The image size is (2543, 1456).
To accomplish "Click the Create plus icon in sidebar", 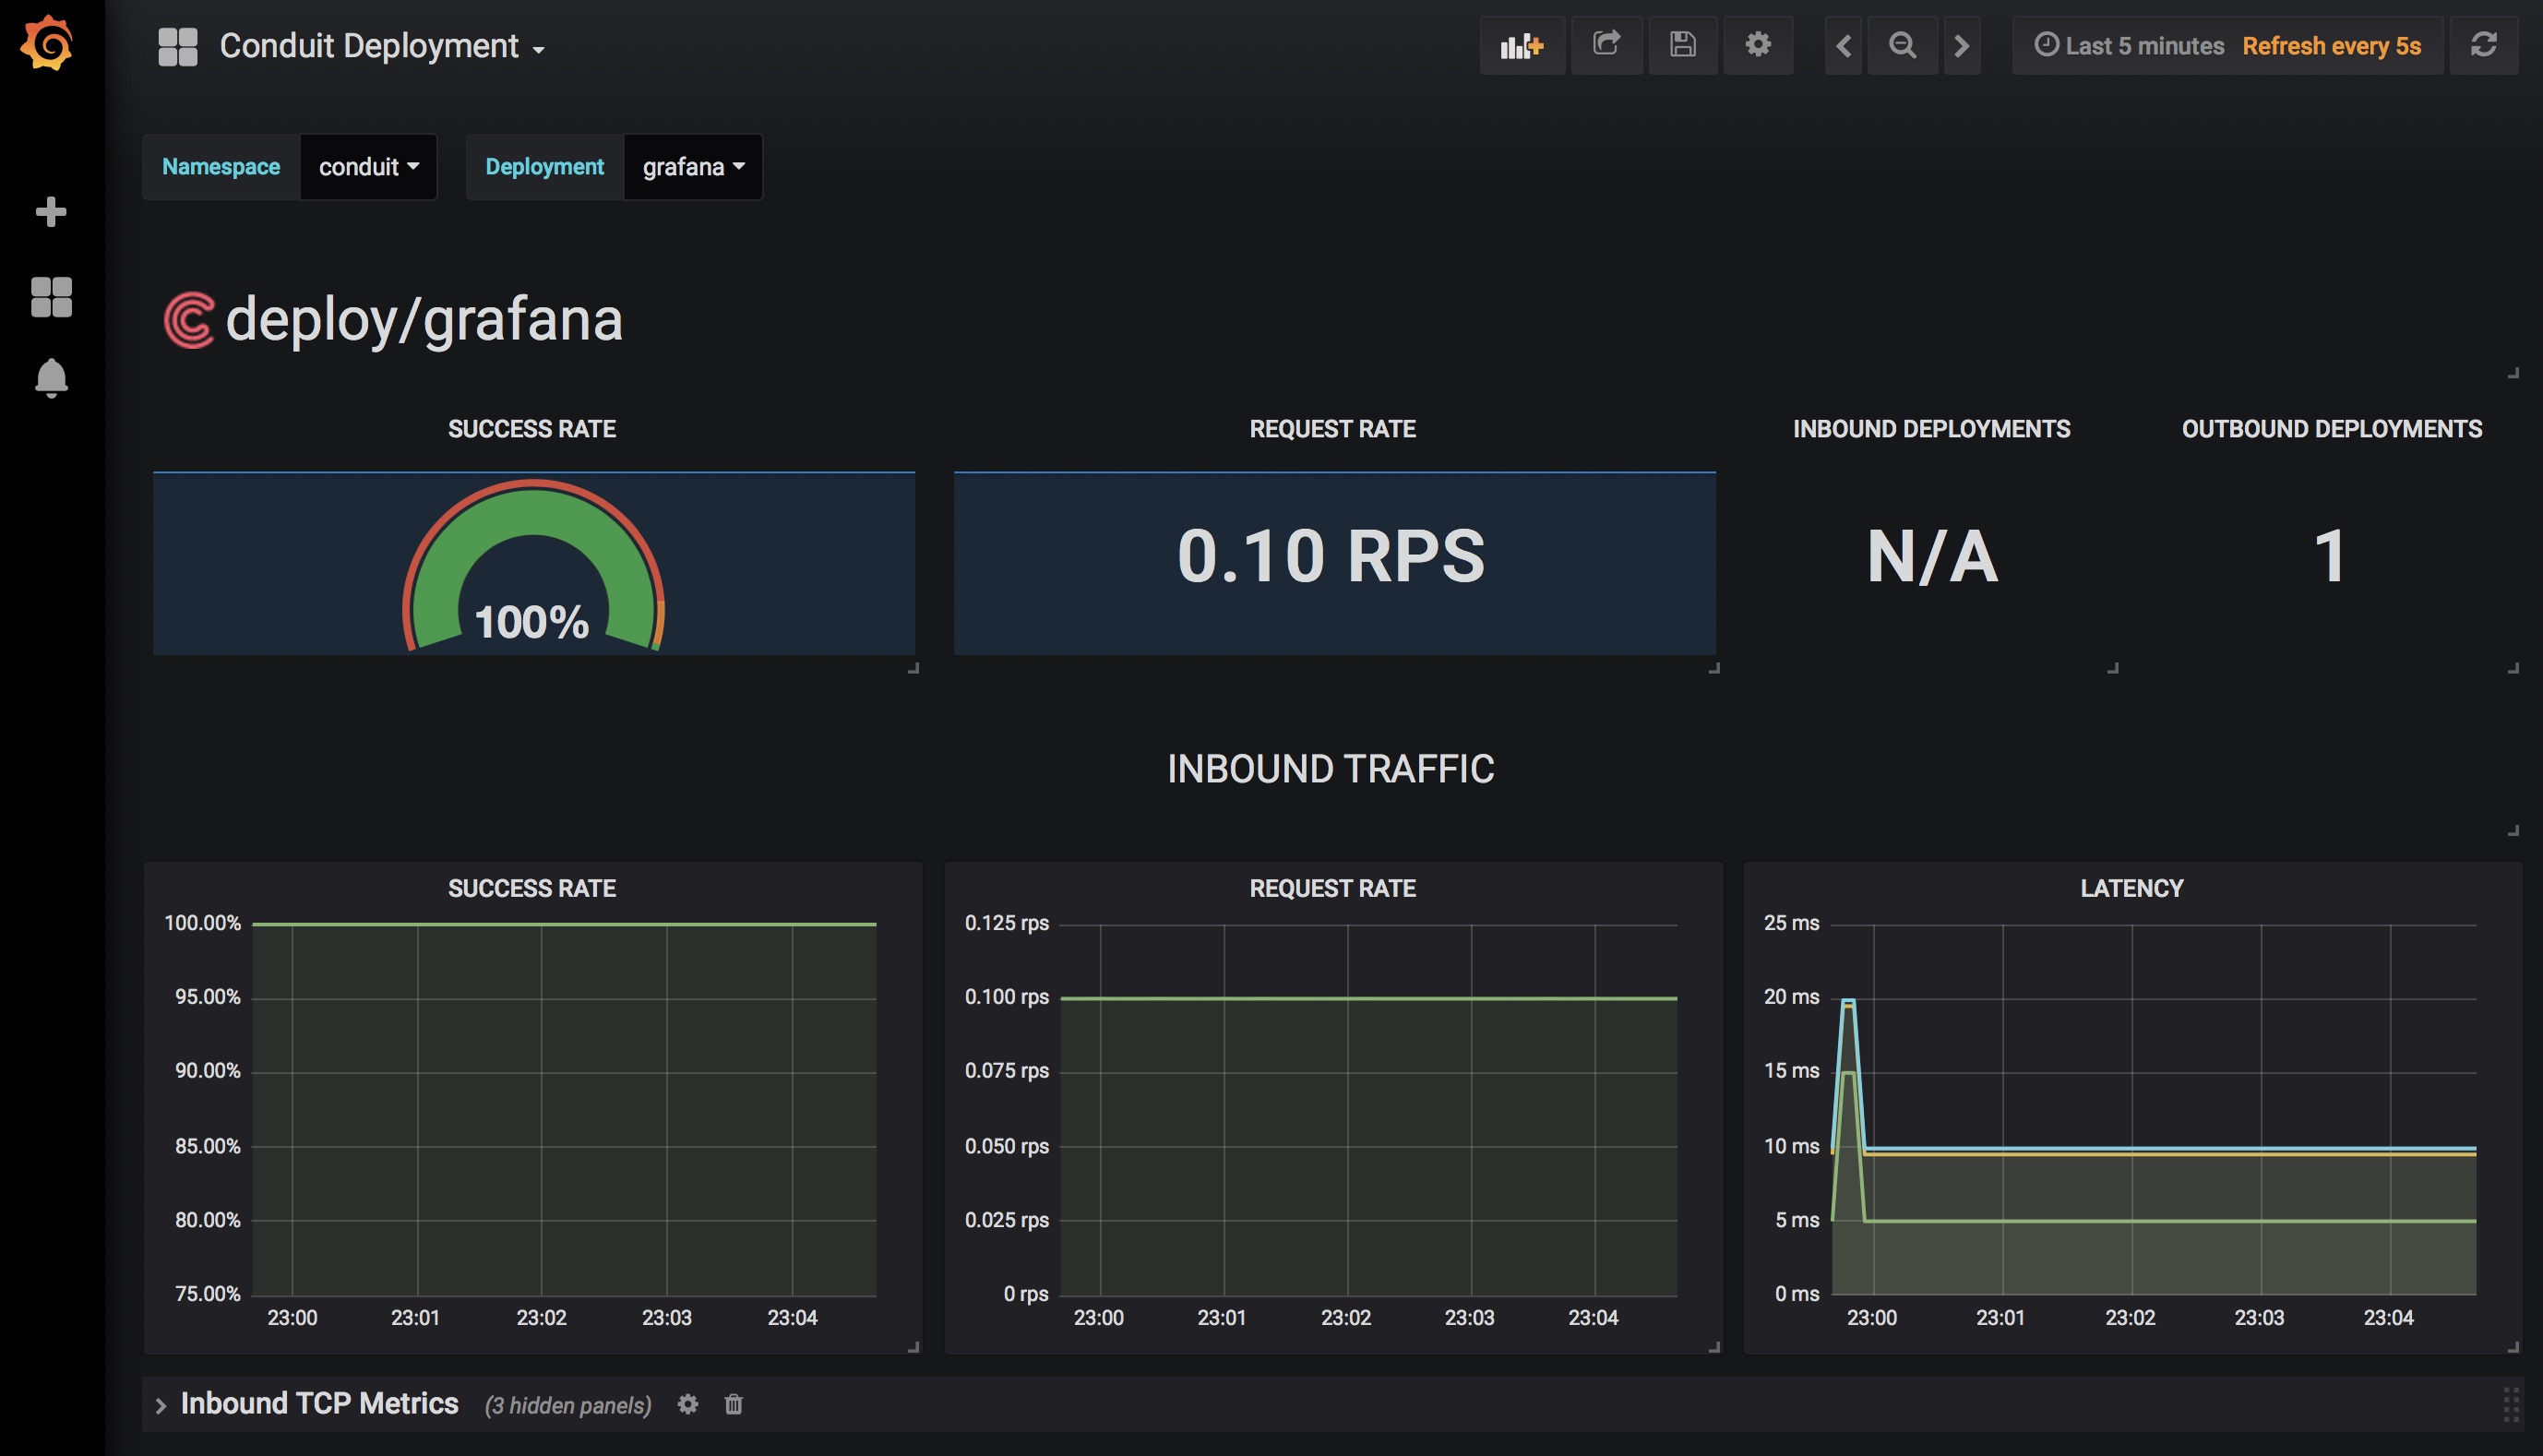I will (x=51, y=211).
